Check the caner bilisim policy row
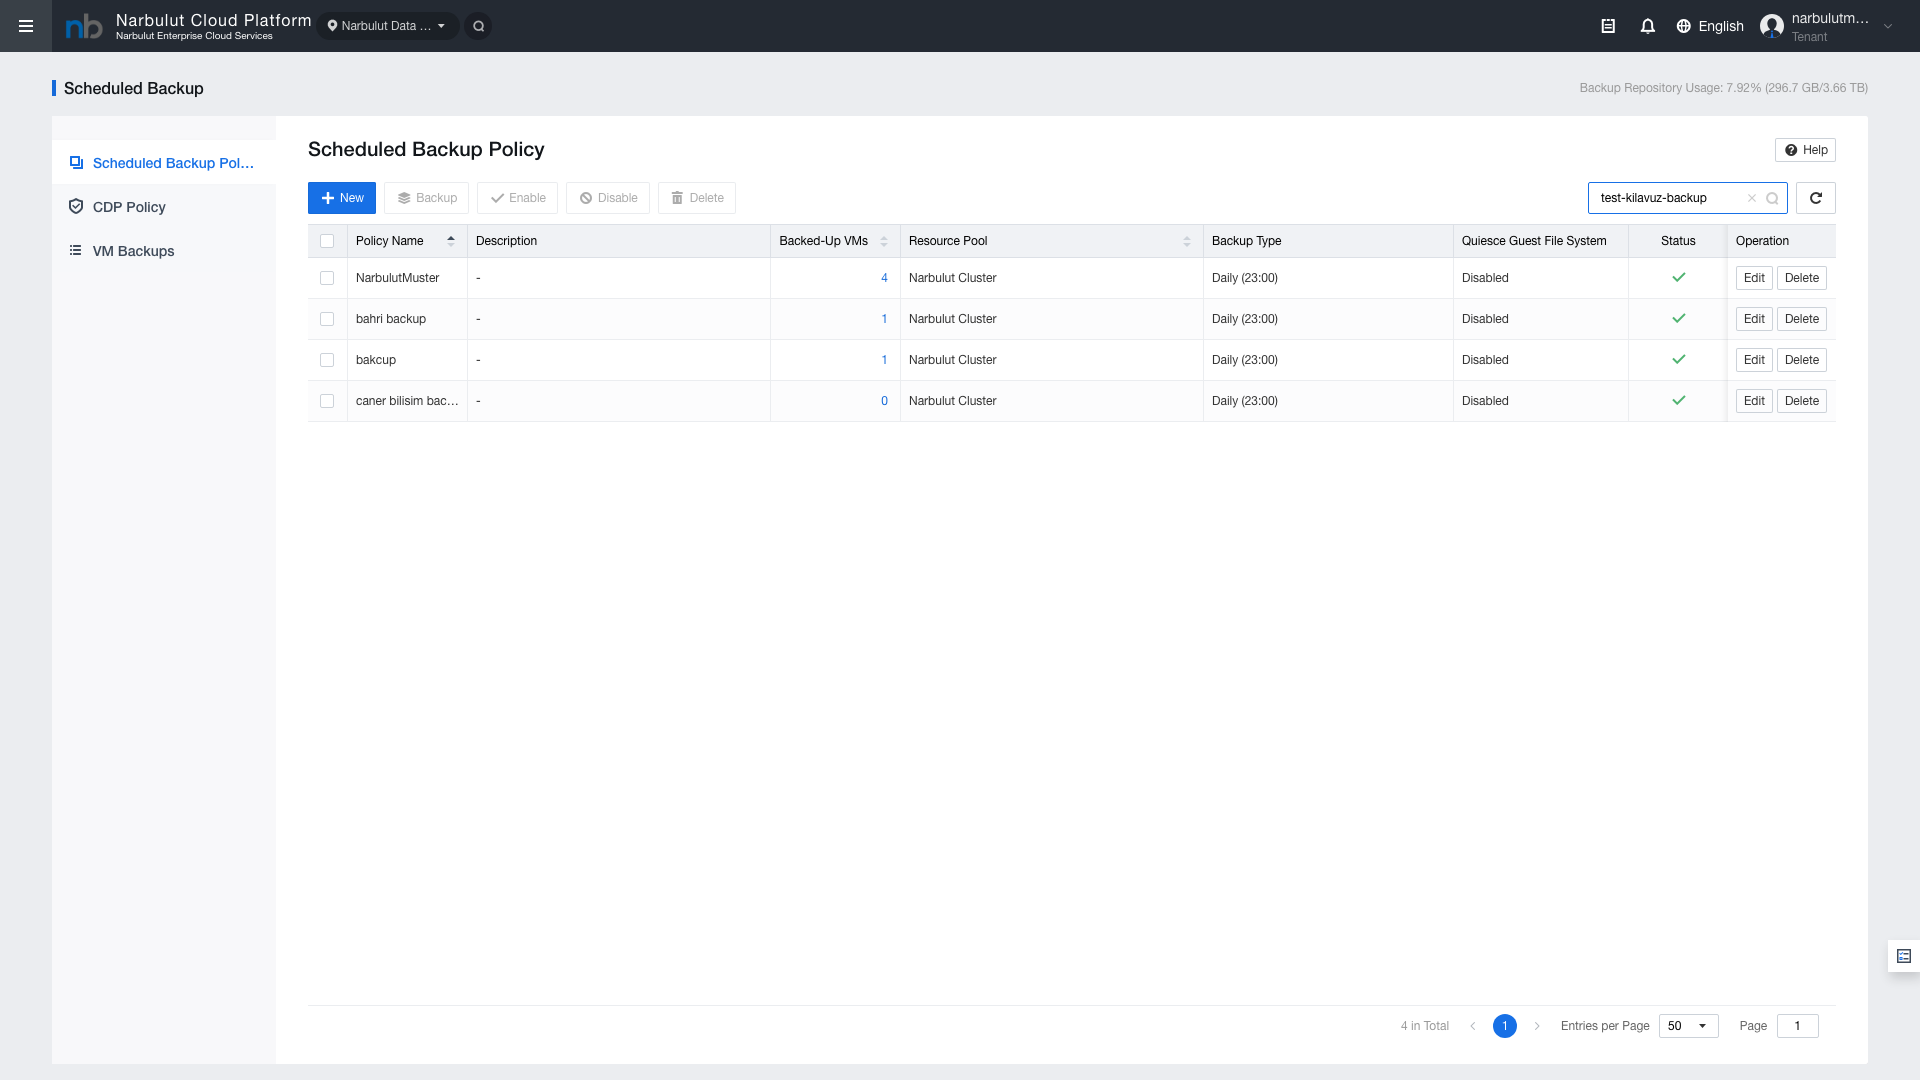The image size is (1920, 1080). pos(327,401)
